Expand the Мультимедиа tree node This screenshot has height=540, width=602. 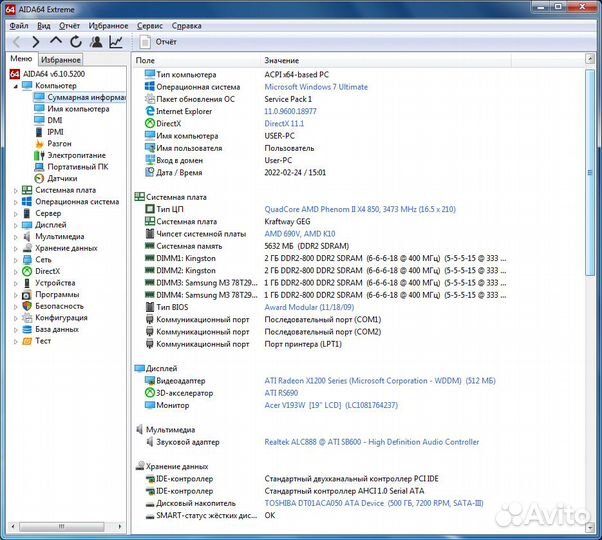tap(16, 237)
